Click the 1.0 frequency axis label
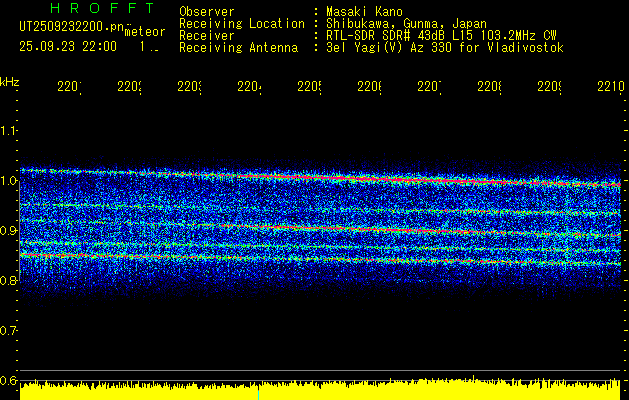Screen dimensions: 629x400 9,181
